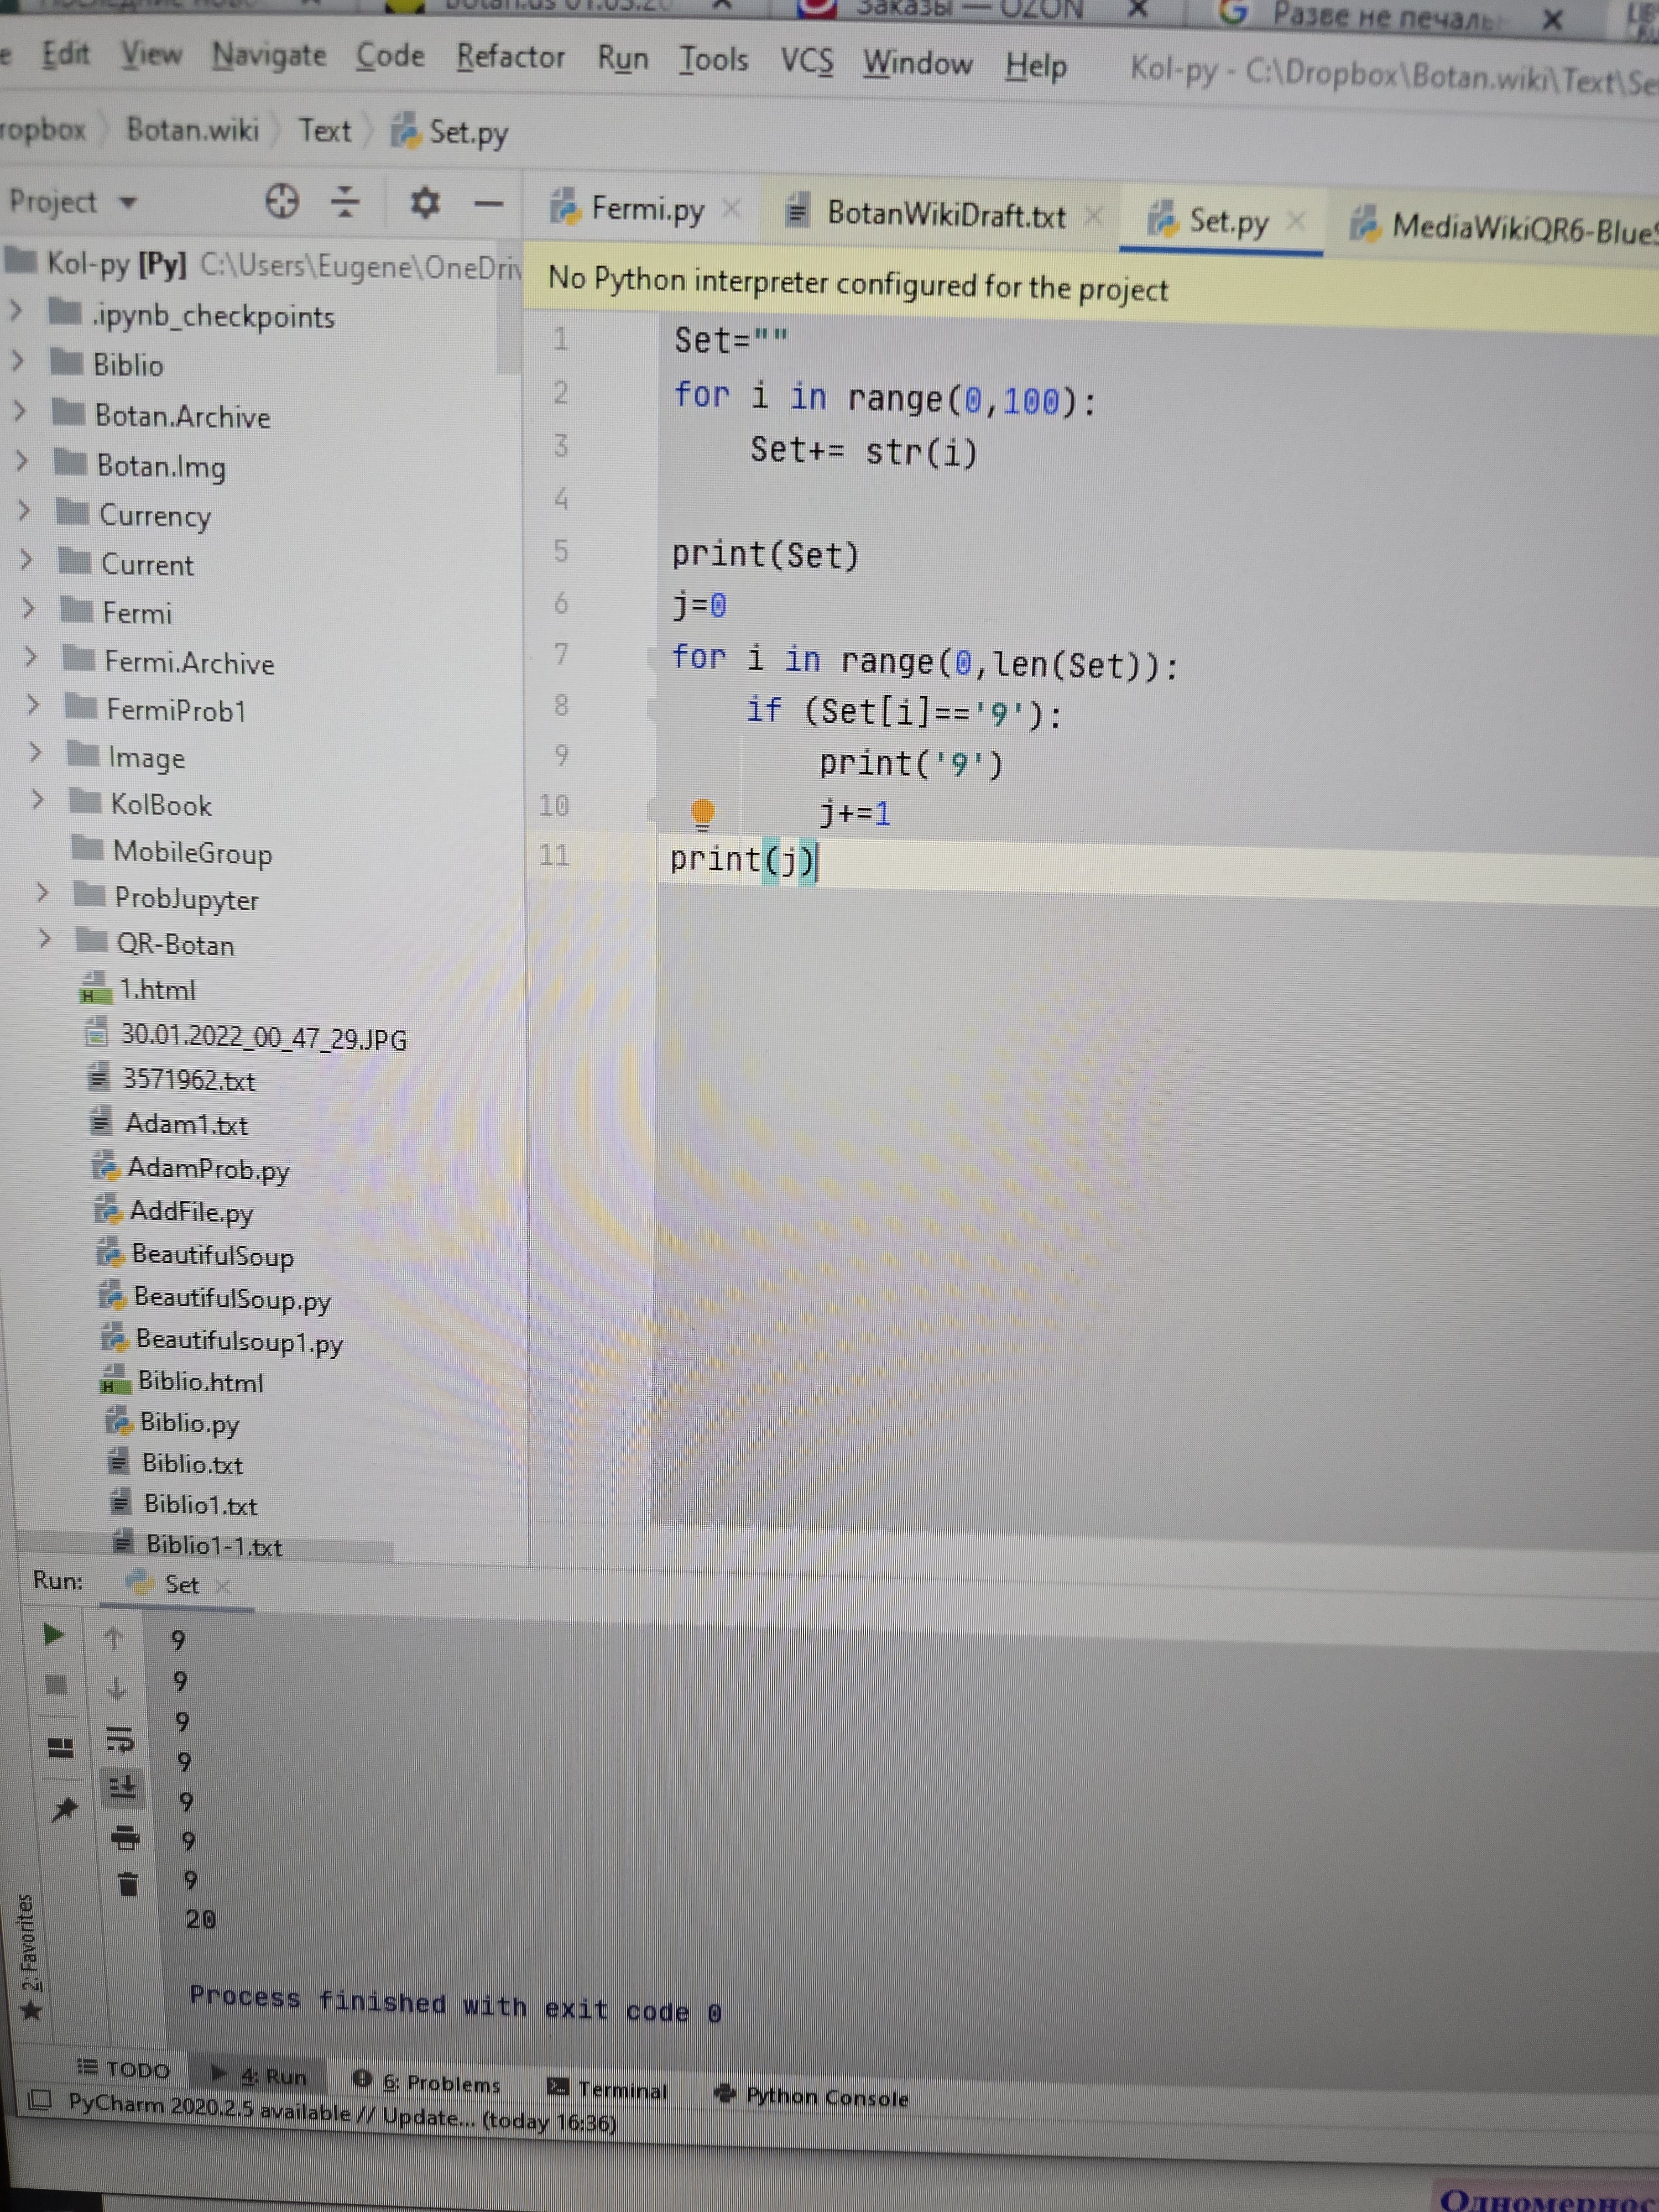
Task: Expand the Botan.Archive folder
Action: tap(20, 410)
